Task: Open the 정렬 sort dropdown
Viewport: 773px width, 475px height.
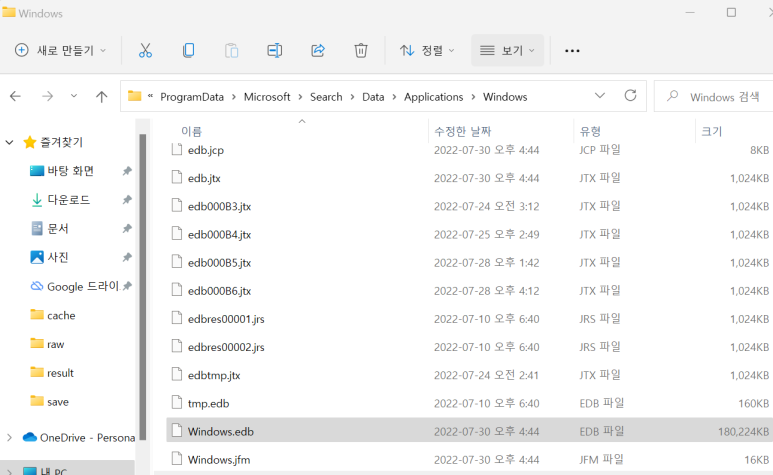Action: (x=427, y=50)
